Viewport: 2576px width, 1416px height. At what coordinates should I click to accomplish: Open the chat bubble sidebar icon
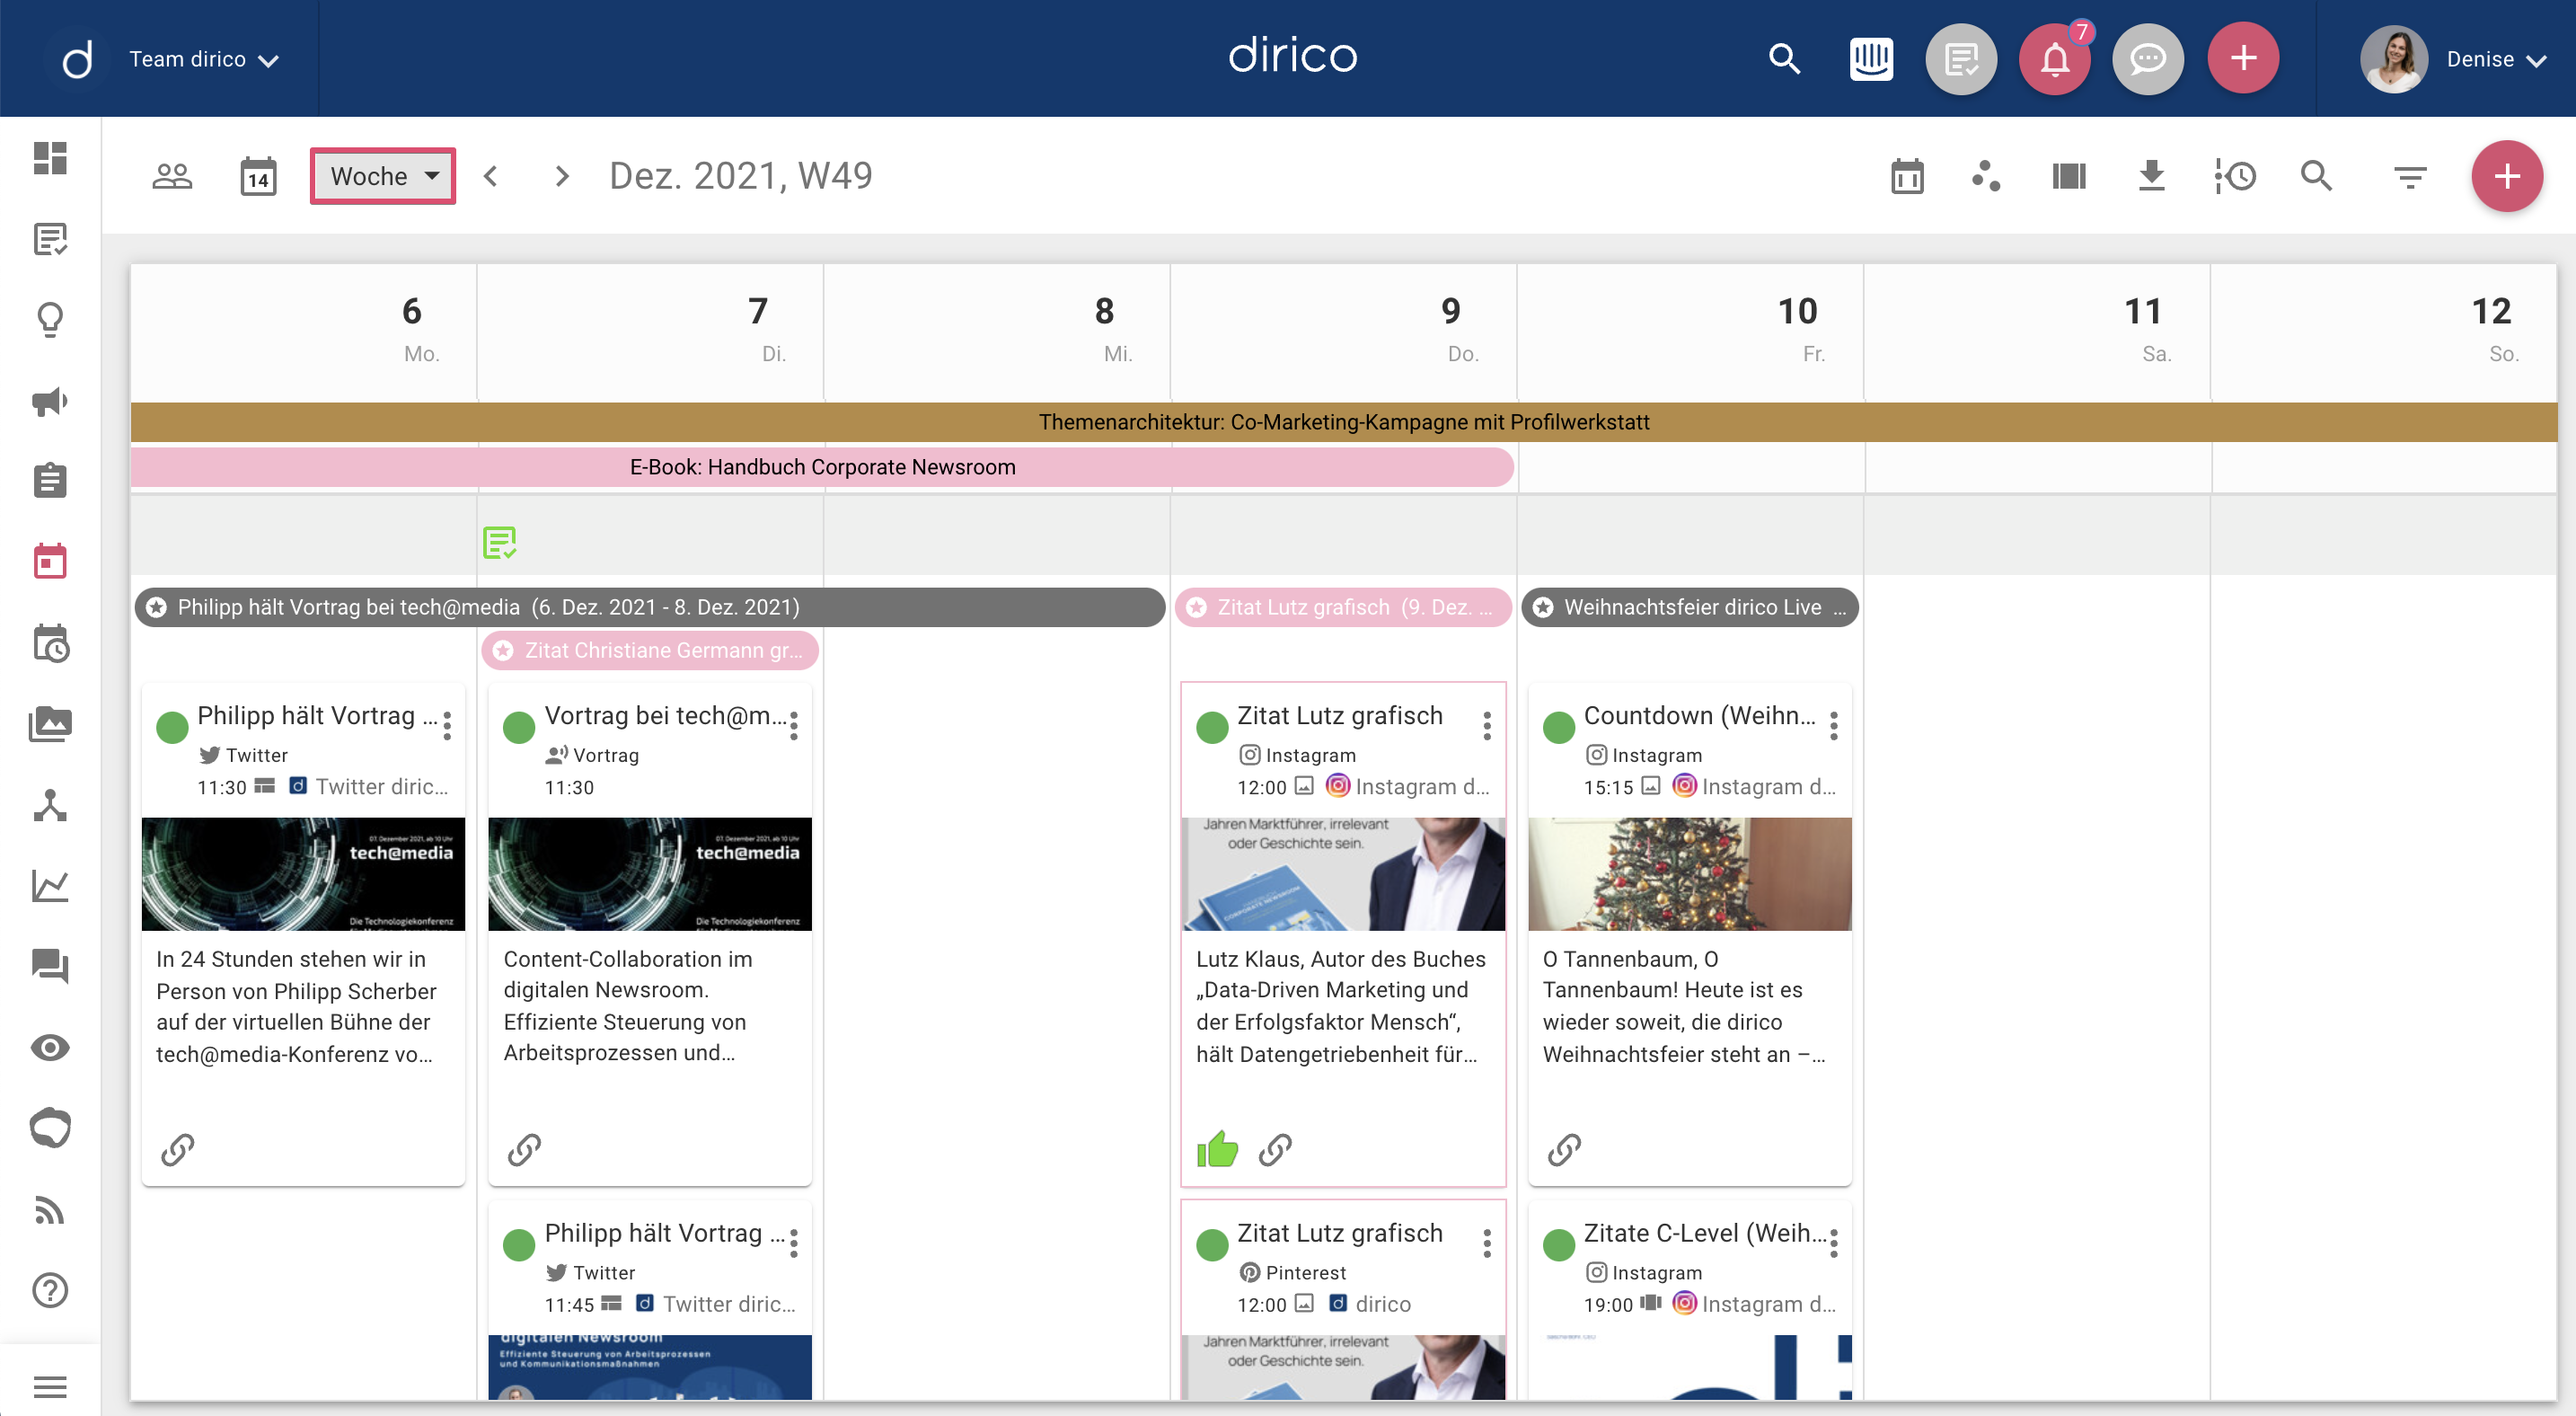tap(50, 1128)
